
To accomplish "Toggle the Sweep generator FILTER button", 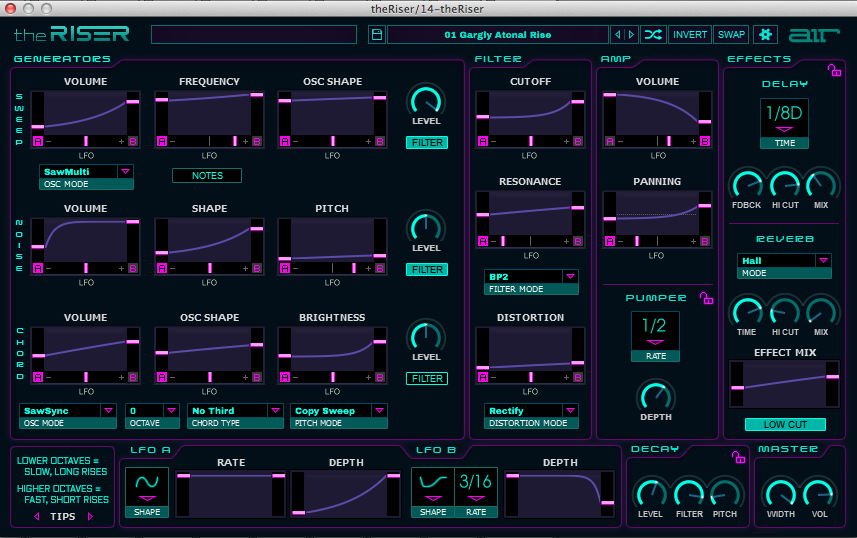I will click(x=426, y=143).
